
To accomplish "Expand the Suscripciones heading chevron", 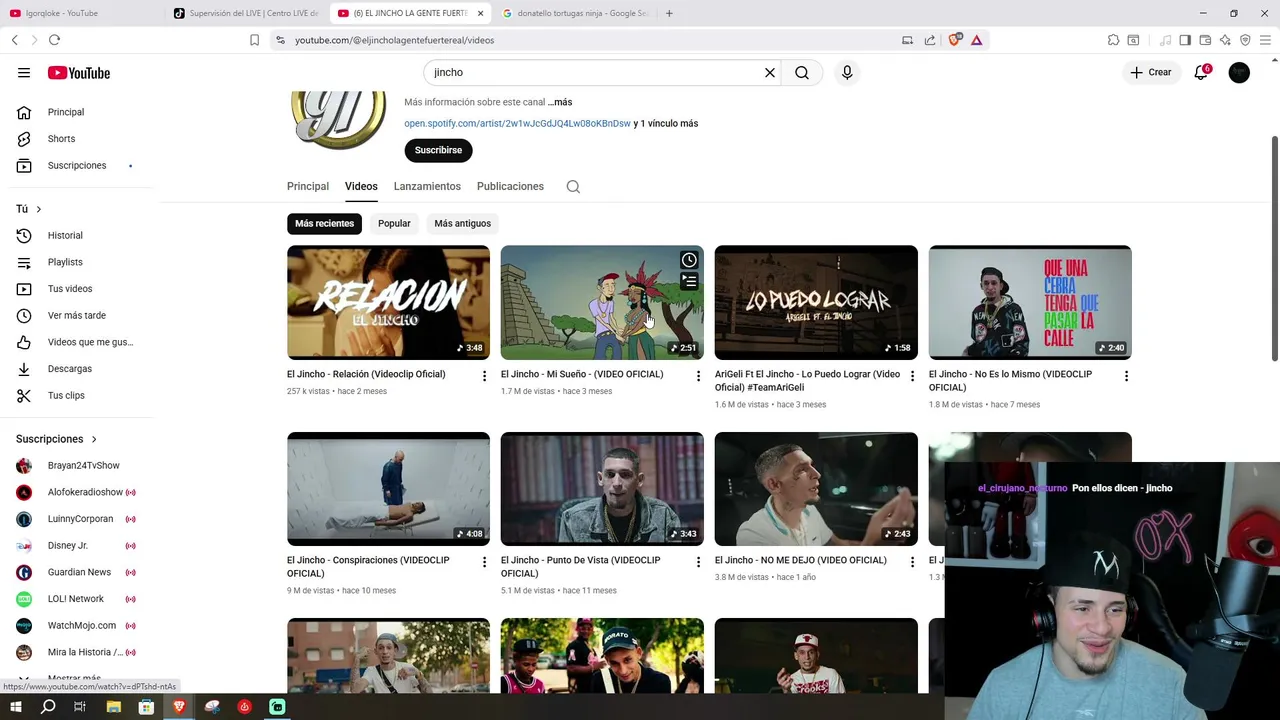I will coord(94,439).
